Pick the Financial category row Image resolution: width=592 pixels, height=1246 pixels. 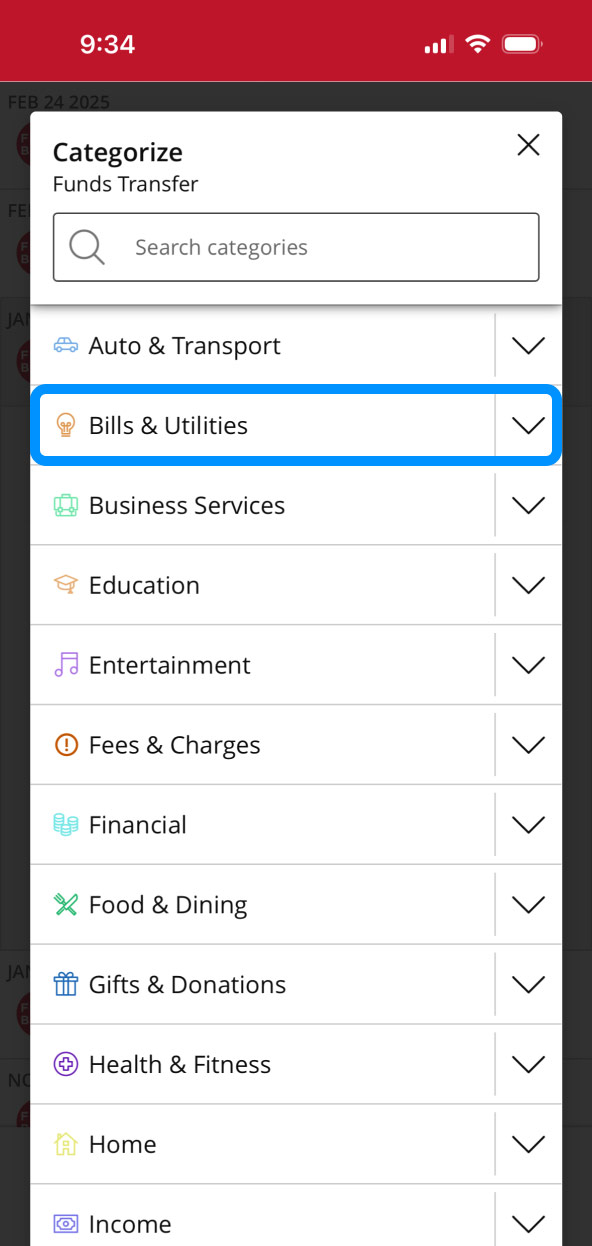click(263, 825)
